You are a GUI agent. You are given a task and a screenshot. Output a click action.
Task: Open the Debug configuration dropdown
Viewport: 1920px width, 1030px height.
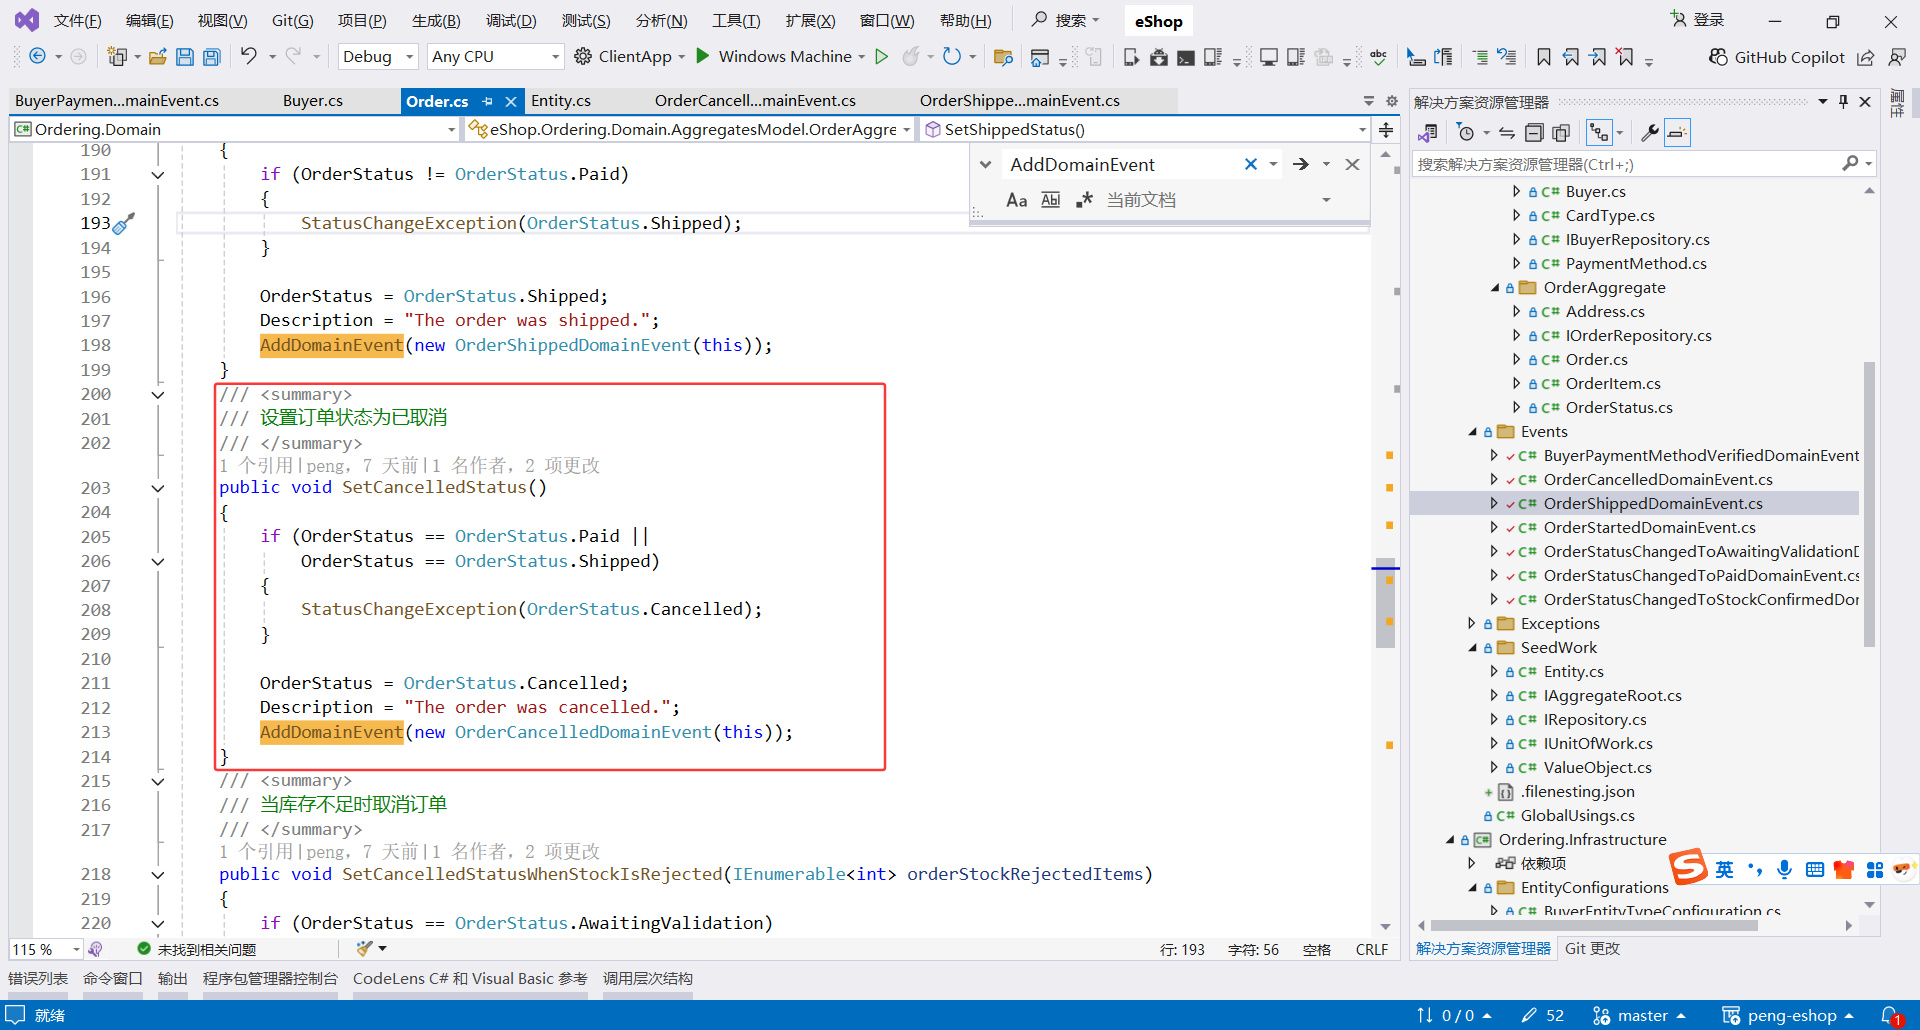click(378, 57)
